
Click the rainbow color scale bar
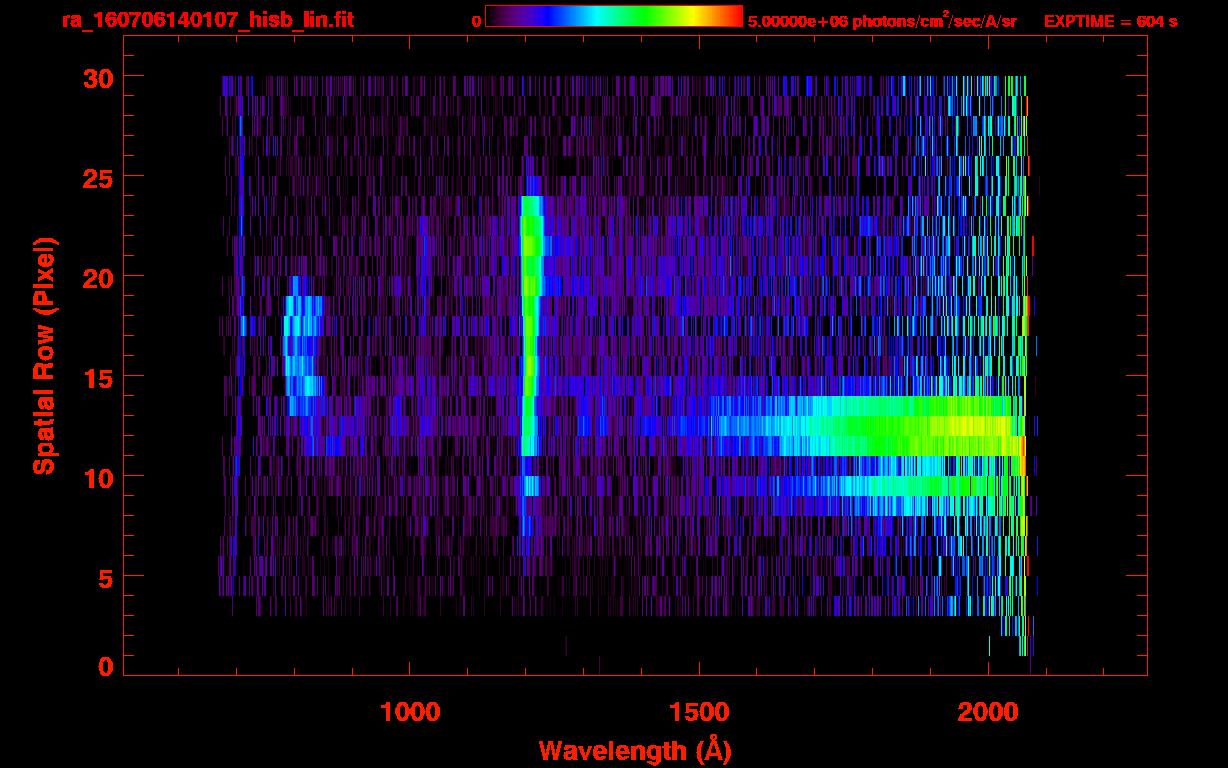(x=613, y=16)
